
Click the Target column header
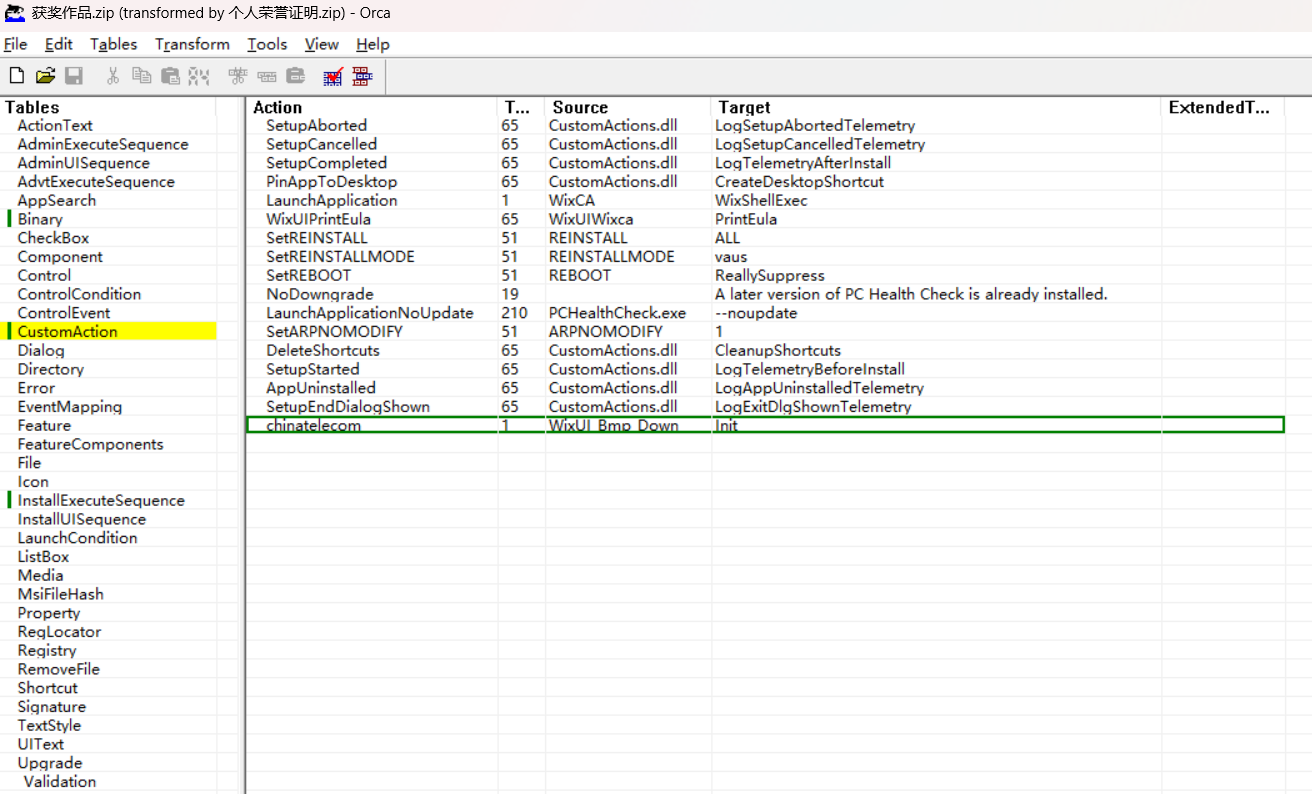[x=744, y=107]
